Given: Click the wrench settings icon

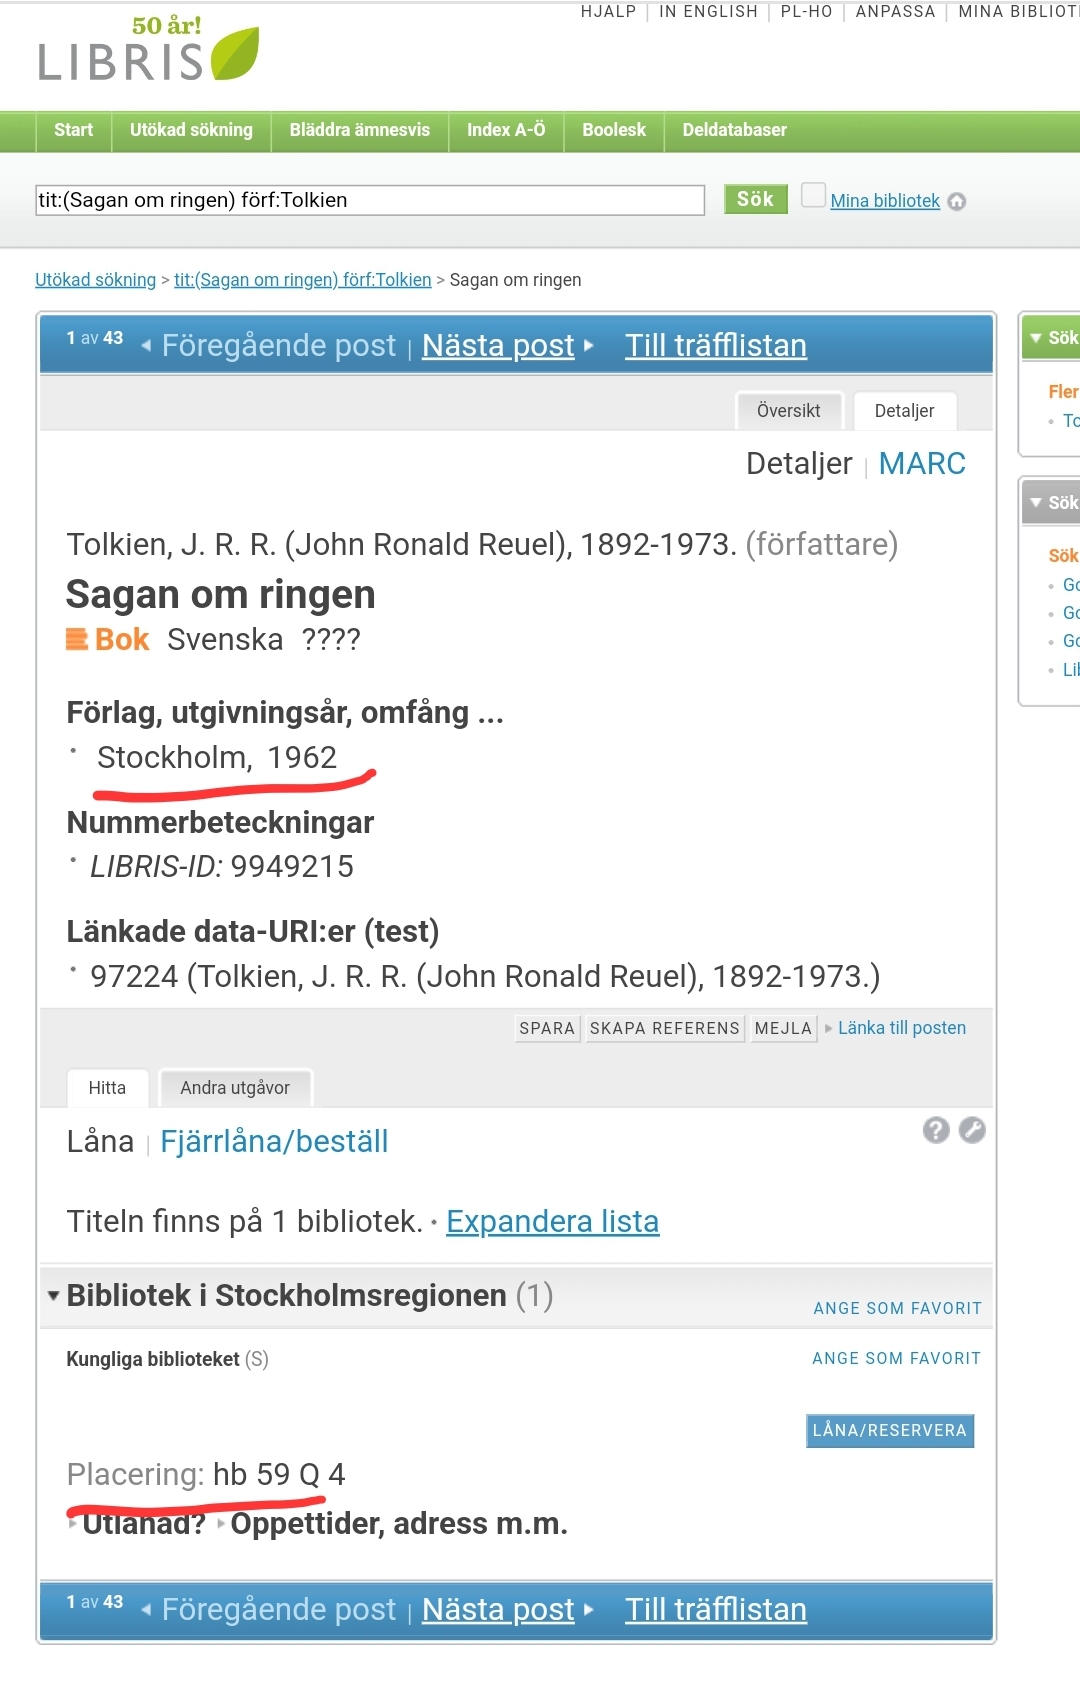Looking at the screenshot, I should (972, 1130).
